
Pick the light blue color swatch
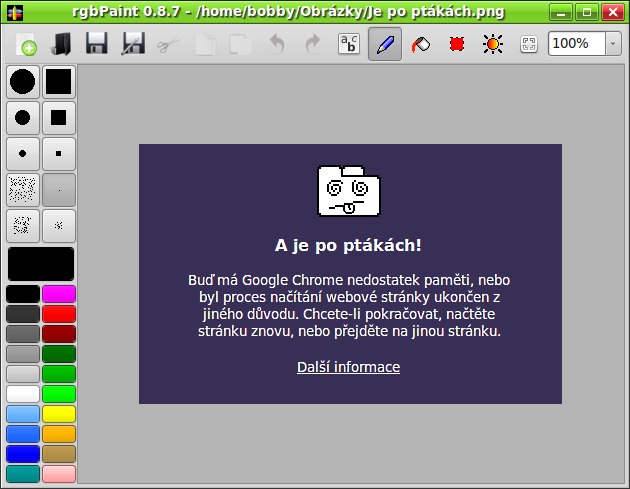[x=23, y=414]
